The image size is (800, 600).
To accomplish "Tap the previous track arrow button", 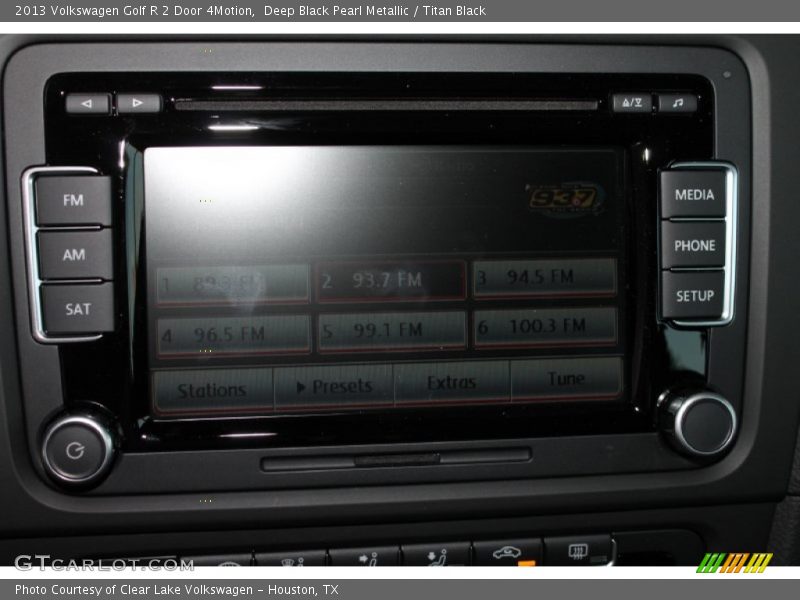I will pos(87,104).
